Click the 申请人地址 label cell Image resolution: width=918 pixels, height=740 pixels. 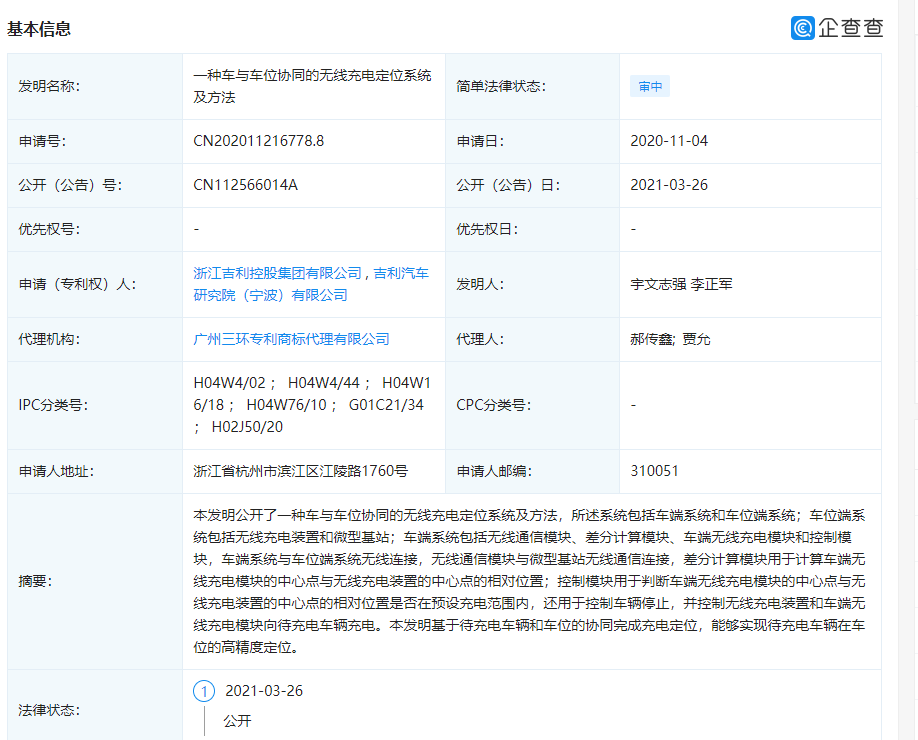click(x=95, y=471)
